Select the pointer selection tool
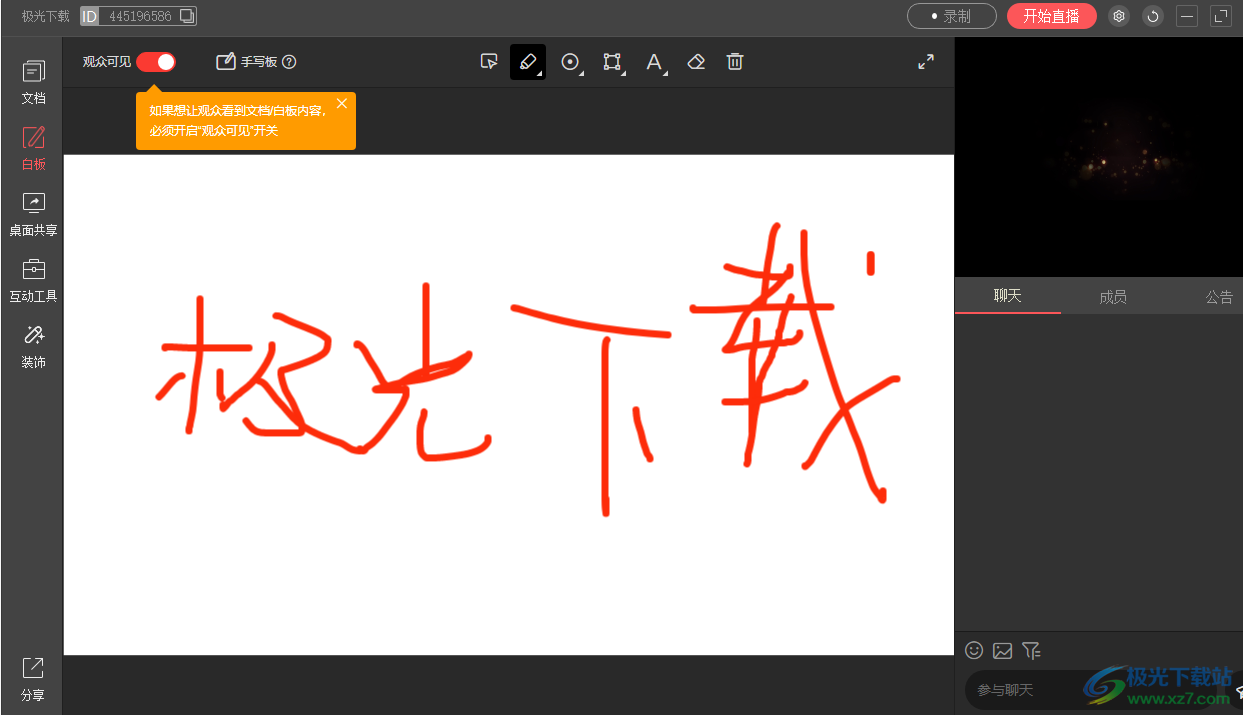Image resolution: width=1243 pixels, height=715 pixels. click(489, 61)
